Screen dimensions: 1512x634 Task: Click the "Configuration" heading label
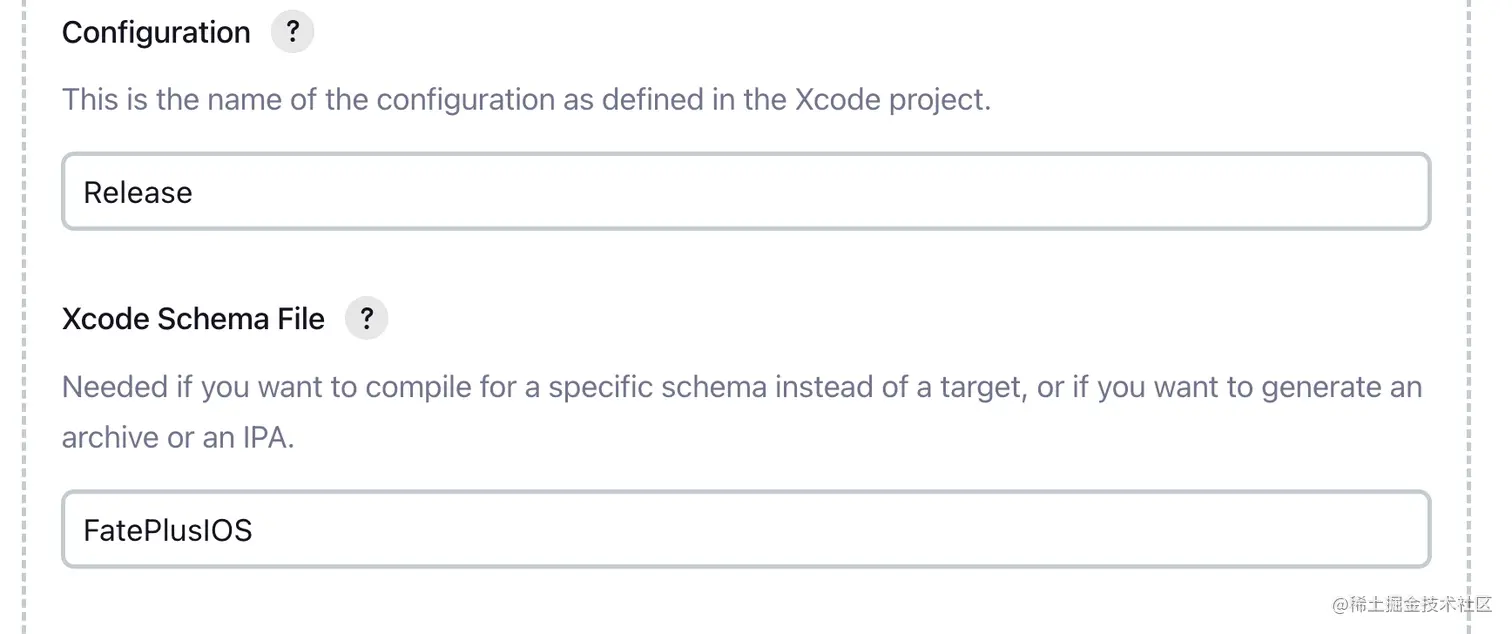click(x=156, y=32)
